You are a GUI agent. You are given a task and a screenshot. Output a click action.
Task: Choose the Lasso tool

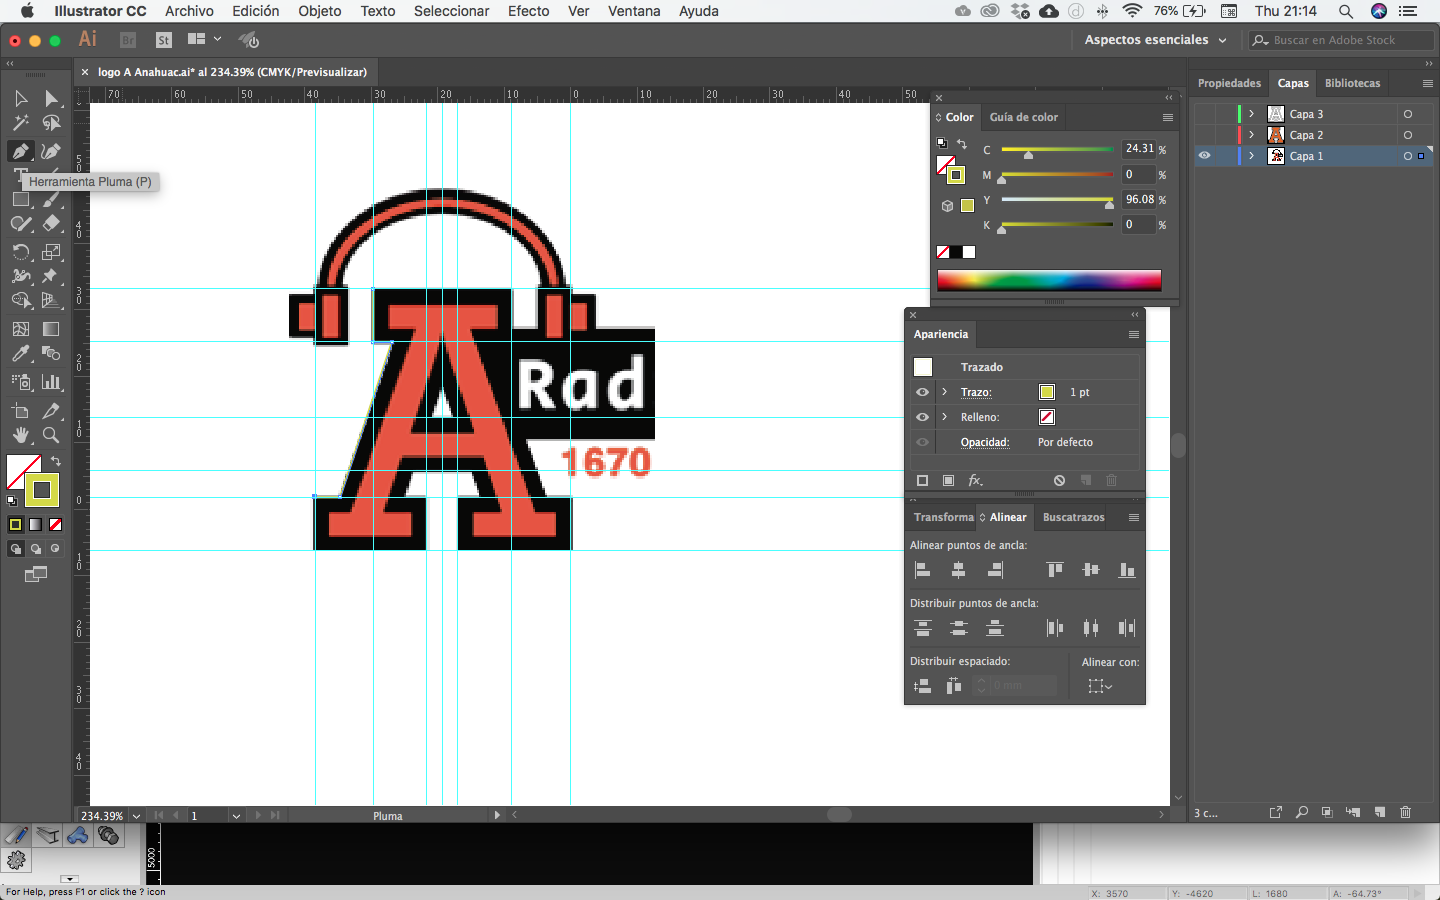click(51, 123)
